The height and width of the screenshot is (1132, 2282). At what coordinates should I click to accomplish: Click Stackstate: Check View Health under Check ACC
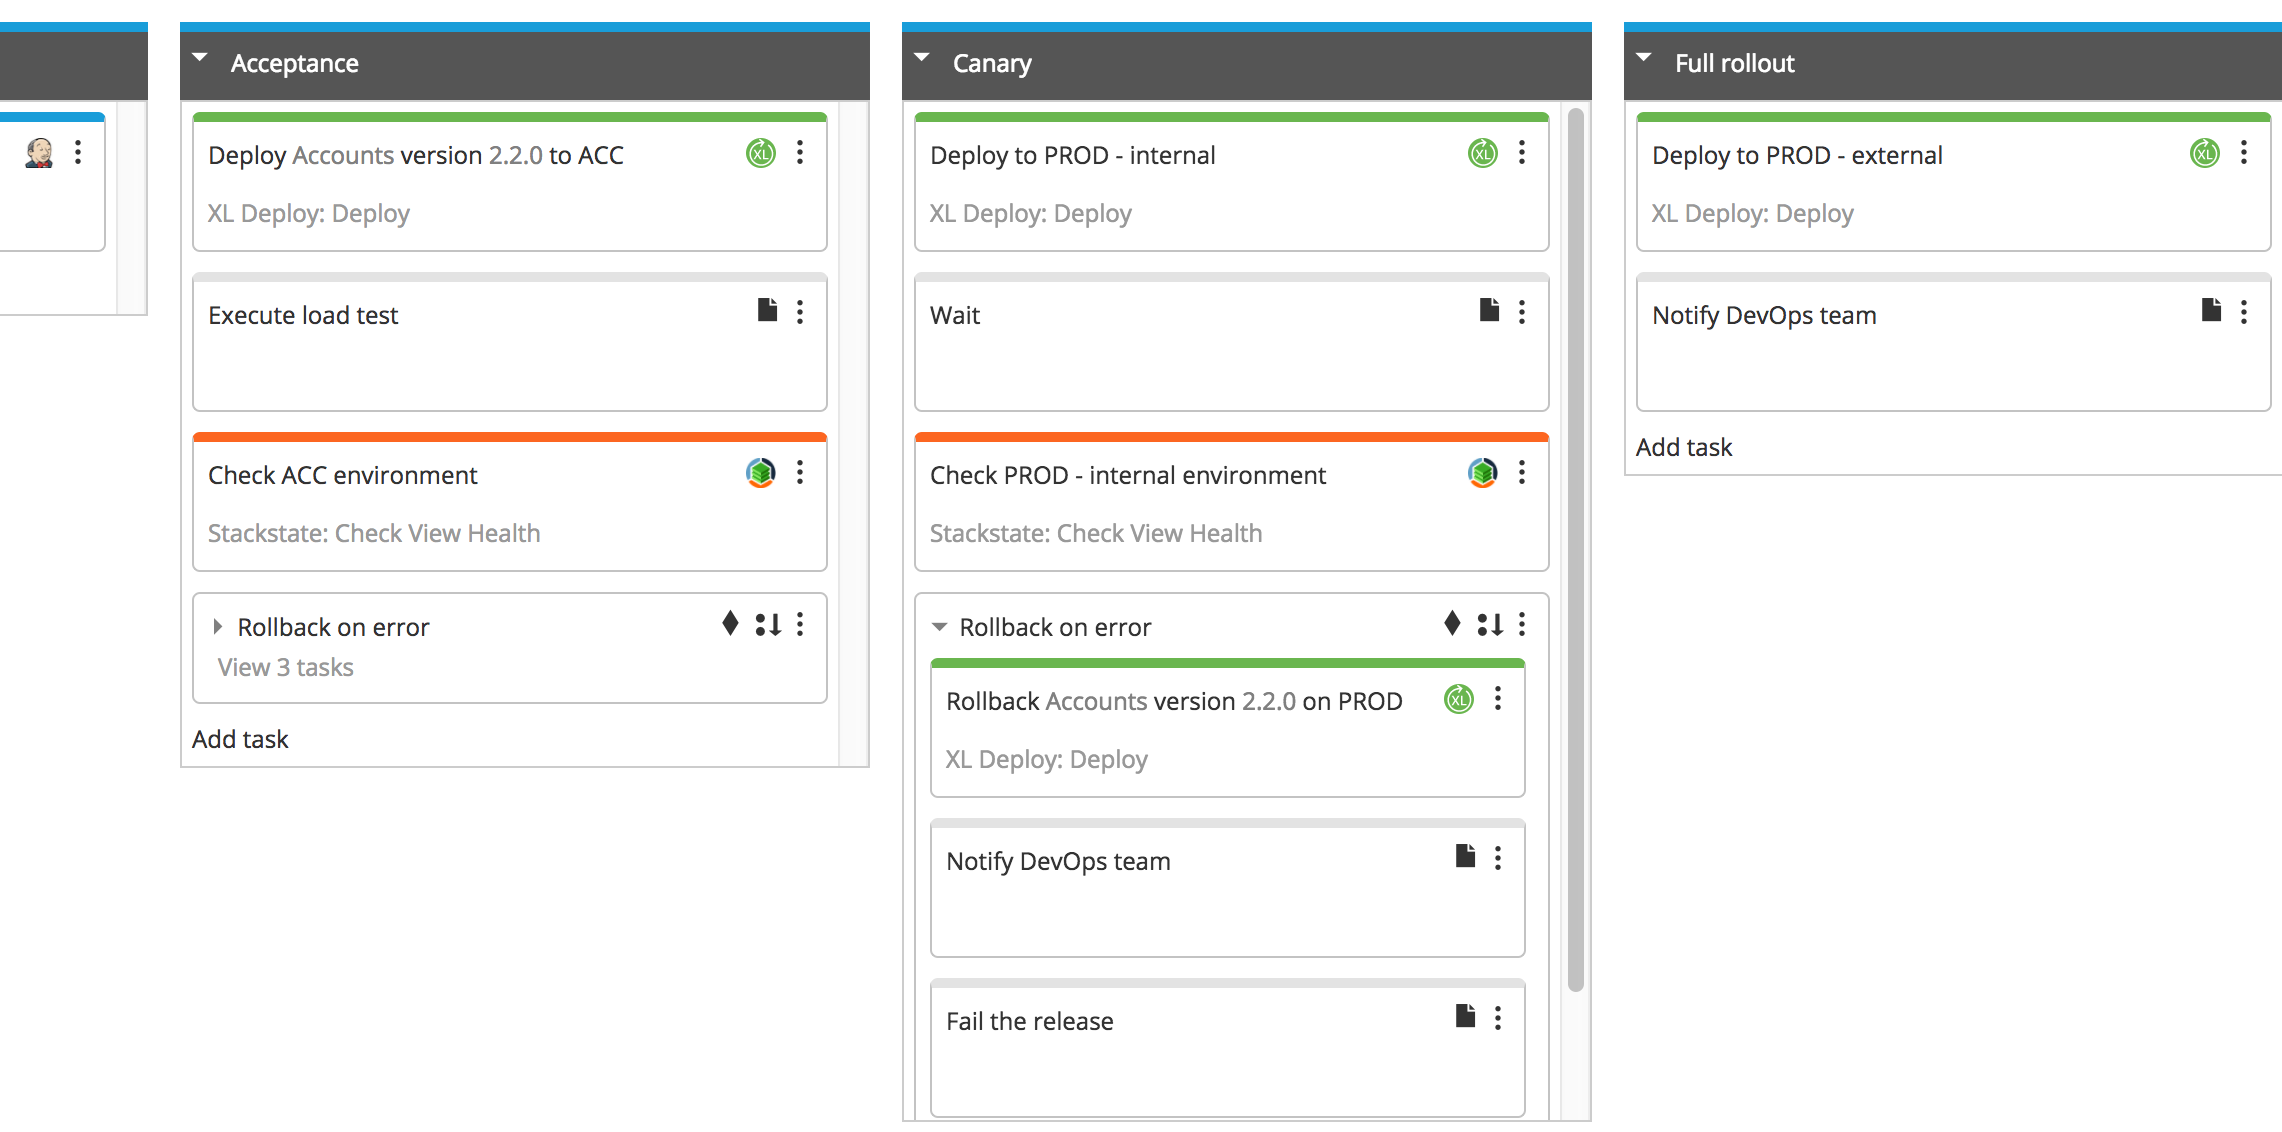[374, 533]
